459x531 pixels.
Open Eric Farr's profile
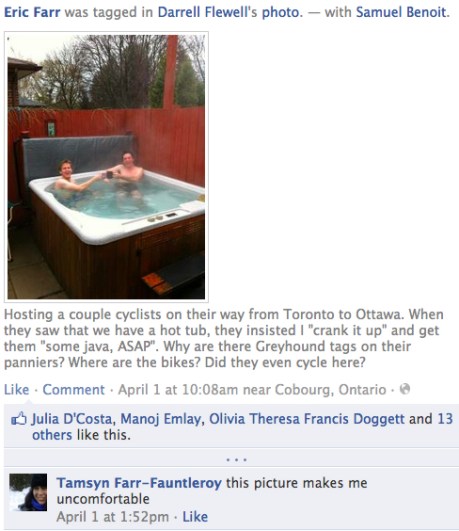[32, 12]
